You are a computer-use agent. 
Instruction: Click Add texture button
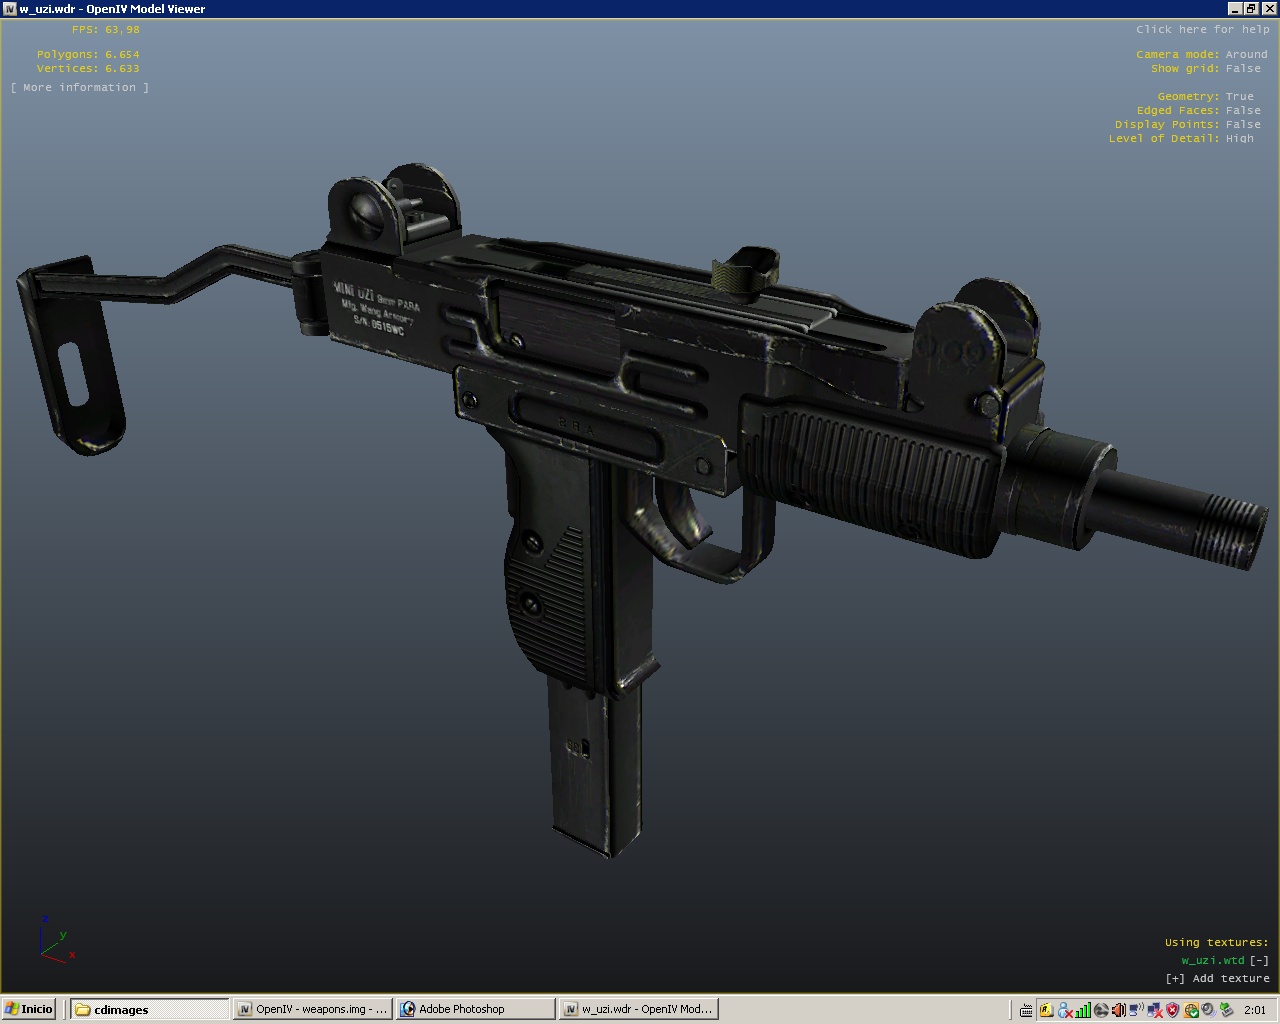pos(1217,979)
